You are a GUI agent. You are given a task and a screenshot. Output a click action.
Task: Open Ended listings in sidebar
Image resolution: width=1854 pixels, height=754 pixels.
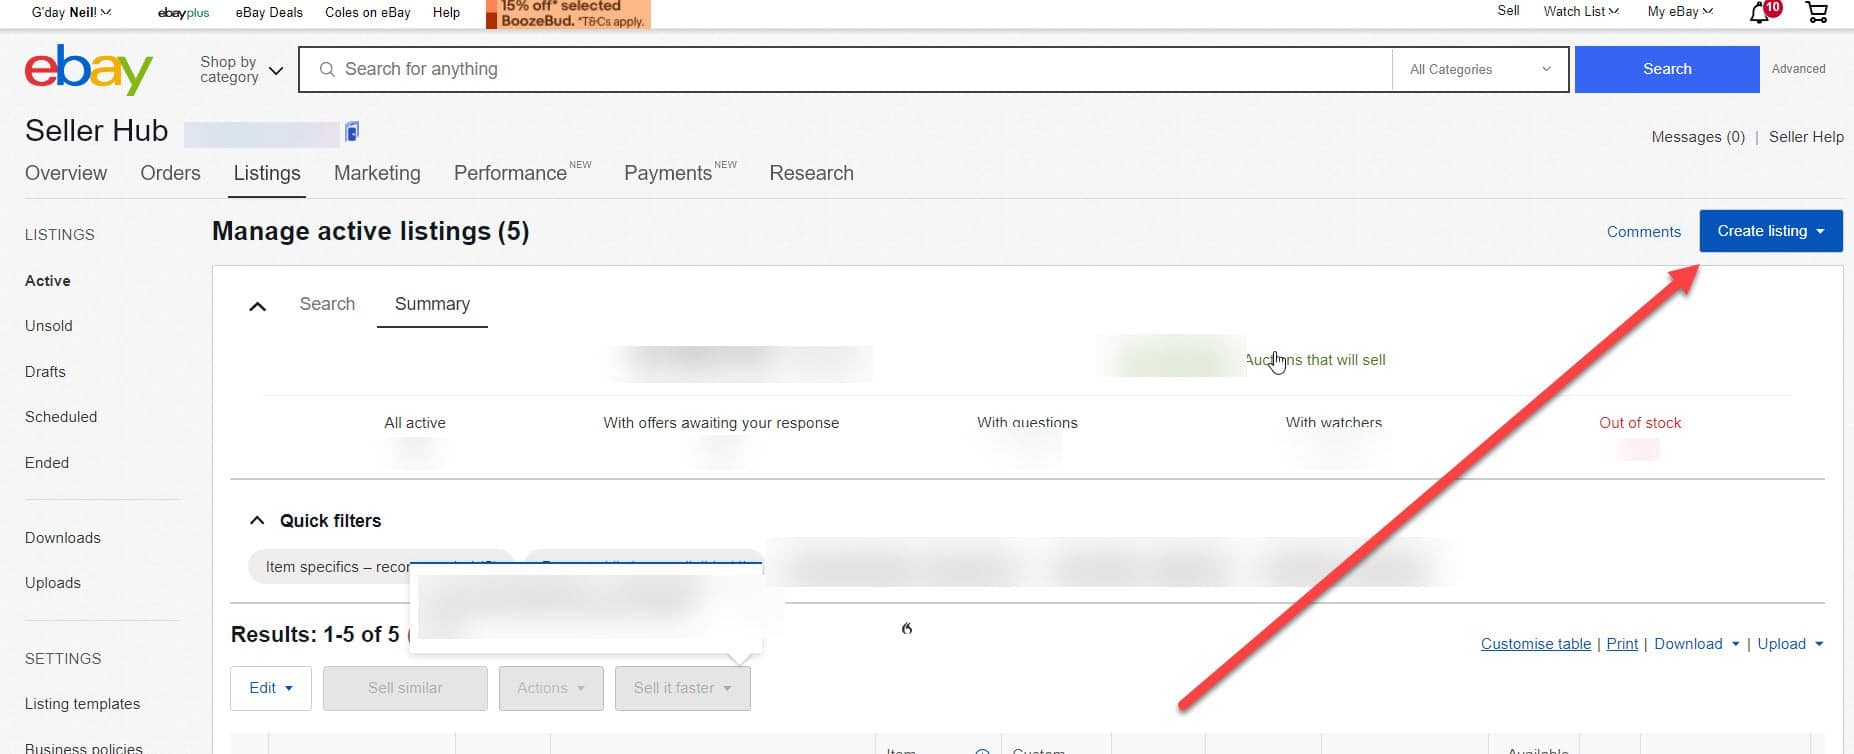(47, 463)
